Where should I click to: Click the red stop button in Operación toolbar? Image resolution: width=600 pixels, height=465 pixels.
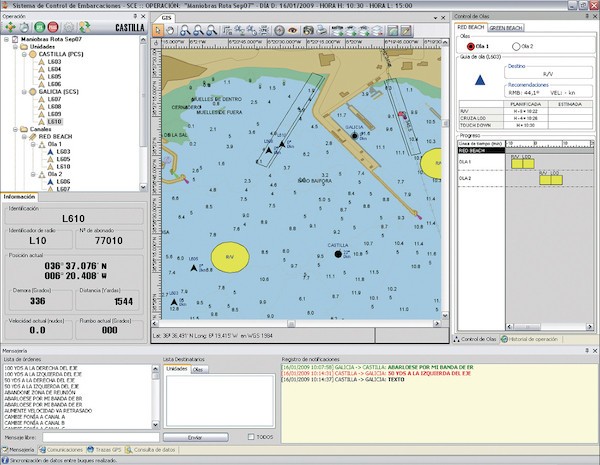(53, 27)
